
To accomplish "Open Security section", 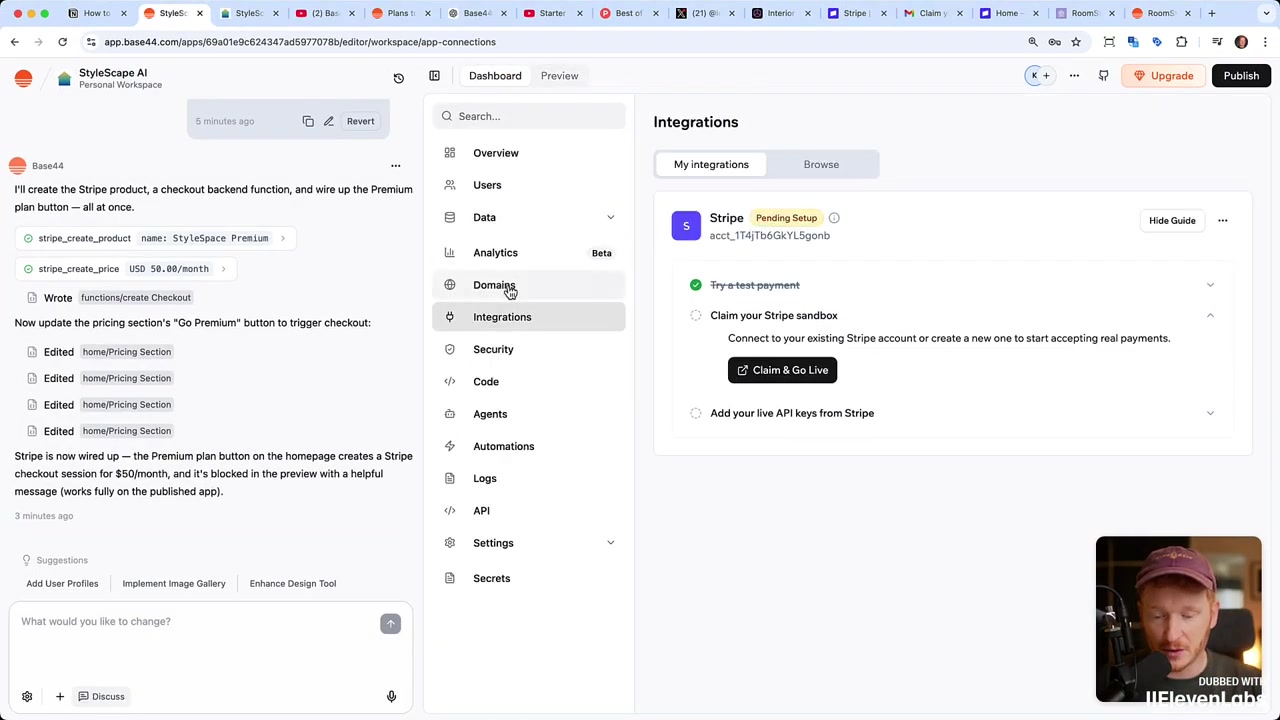I will [x=529, y=349].
